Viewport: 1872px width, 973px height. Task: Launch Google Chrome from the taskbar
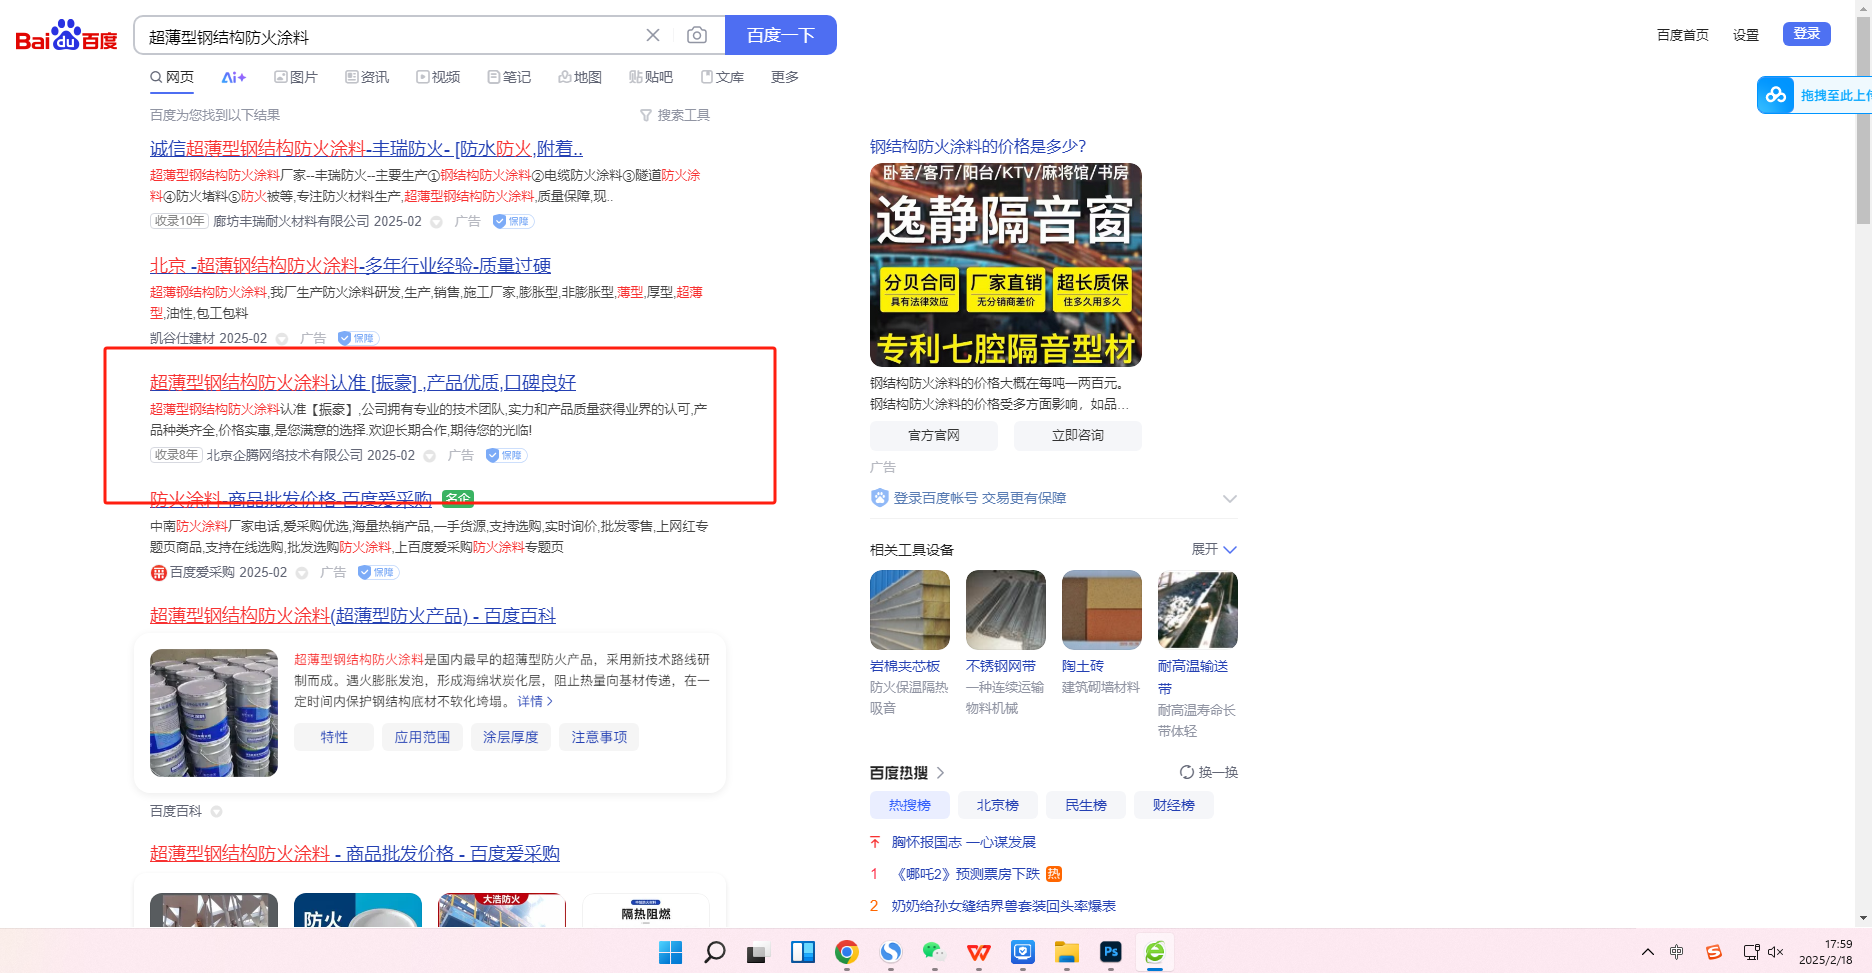[x=847, y=952]
